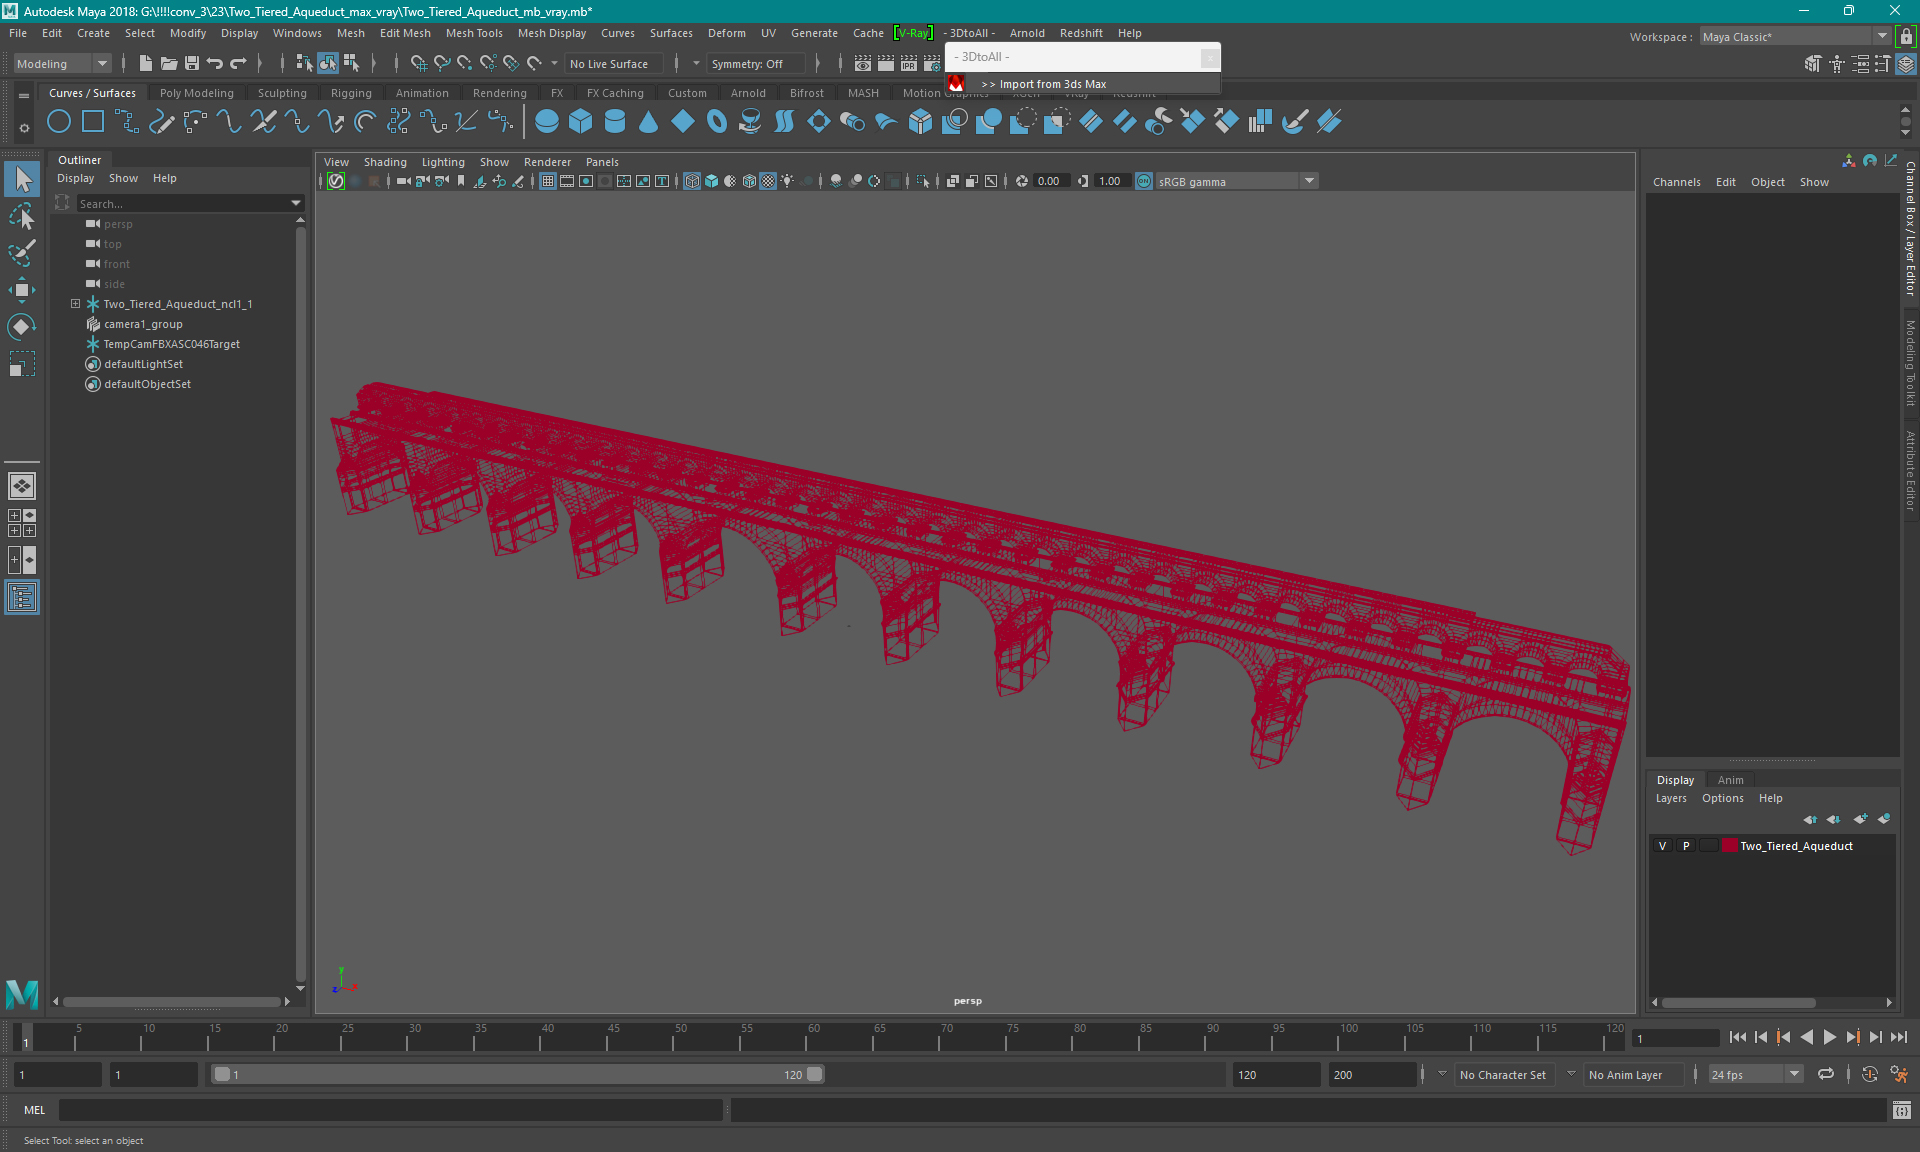Open the Mesh Tools menu
The height and width of the screenshot is (1152, 1920).
474,33
